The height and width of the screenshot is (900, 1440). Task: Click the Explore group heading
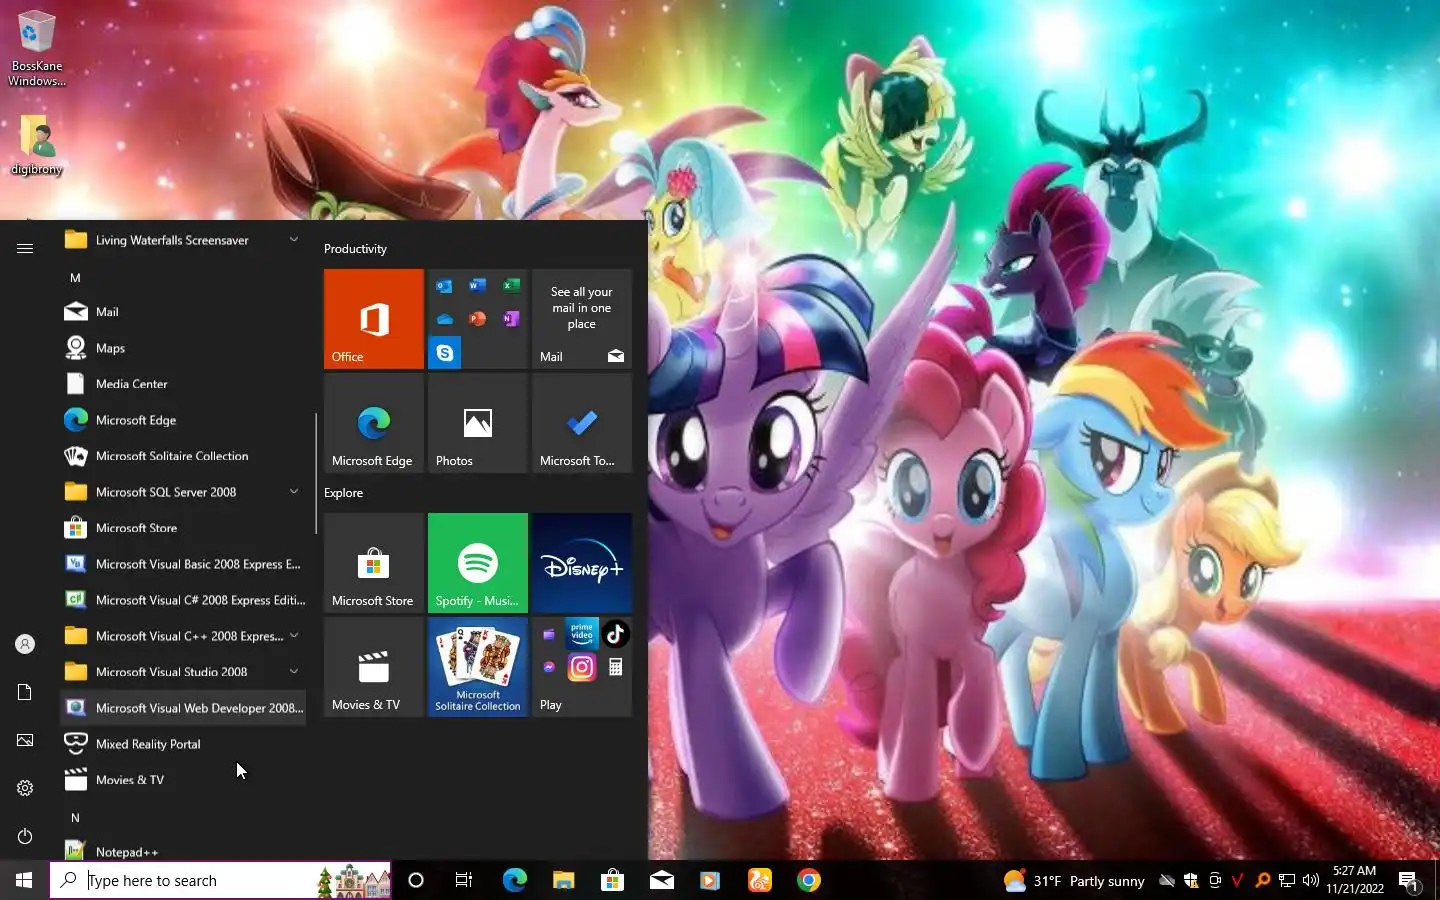point(343,493)
